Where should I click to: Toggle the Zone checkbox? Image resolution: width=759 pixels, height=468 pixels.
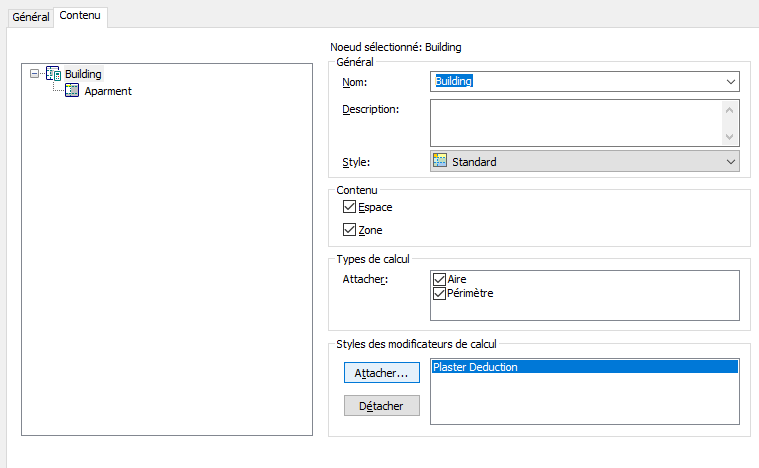click(x=349, y=230)
